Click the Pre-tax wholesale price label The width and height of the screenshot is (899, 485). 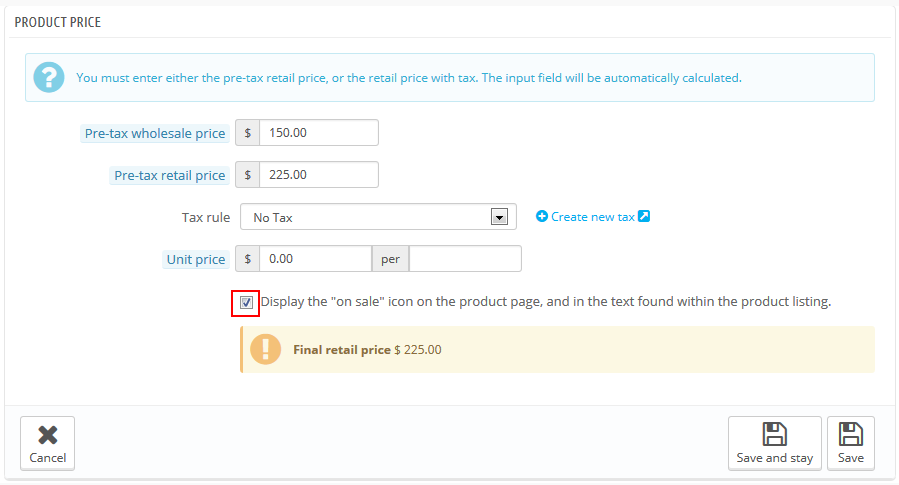155,133
